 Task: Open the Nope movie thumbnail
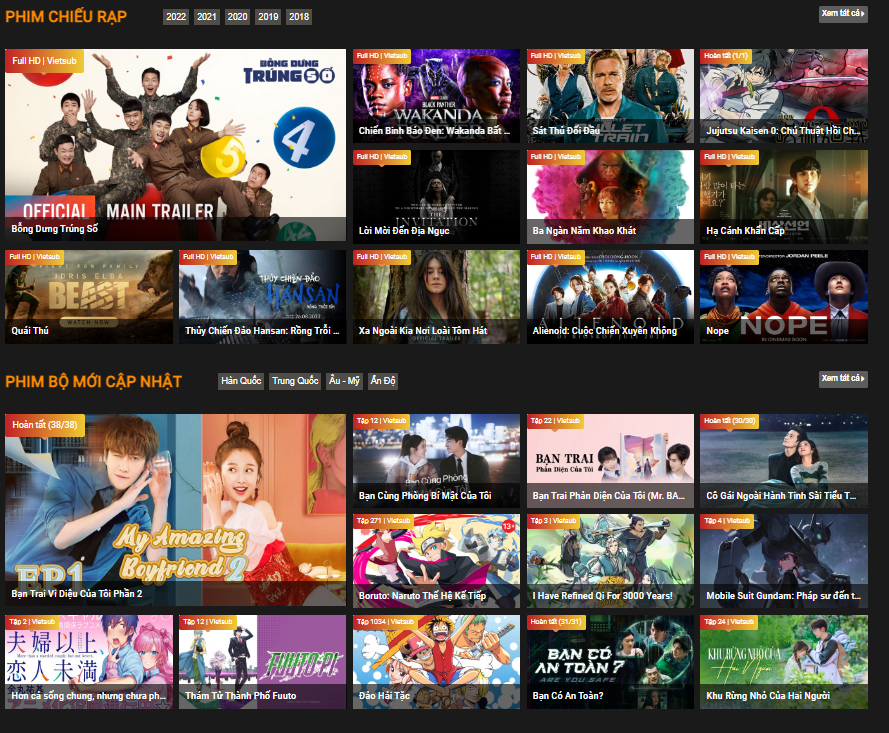click(784, 296)
